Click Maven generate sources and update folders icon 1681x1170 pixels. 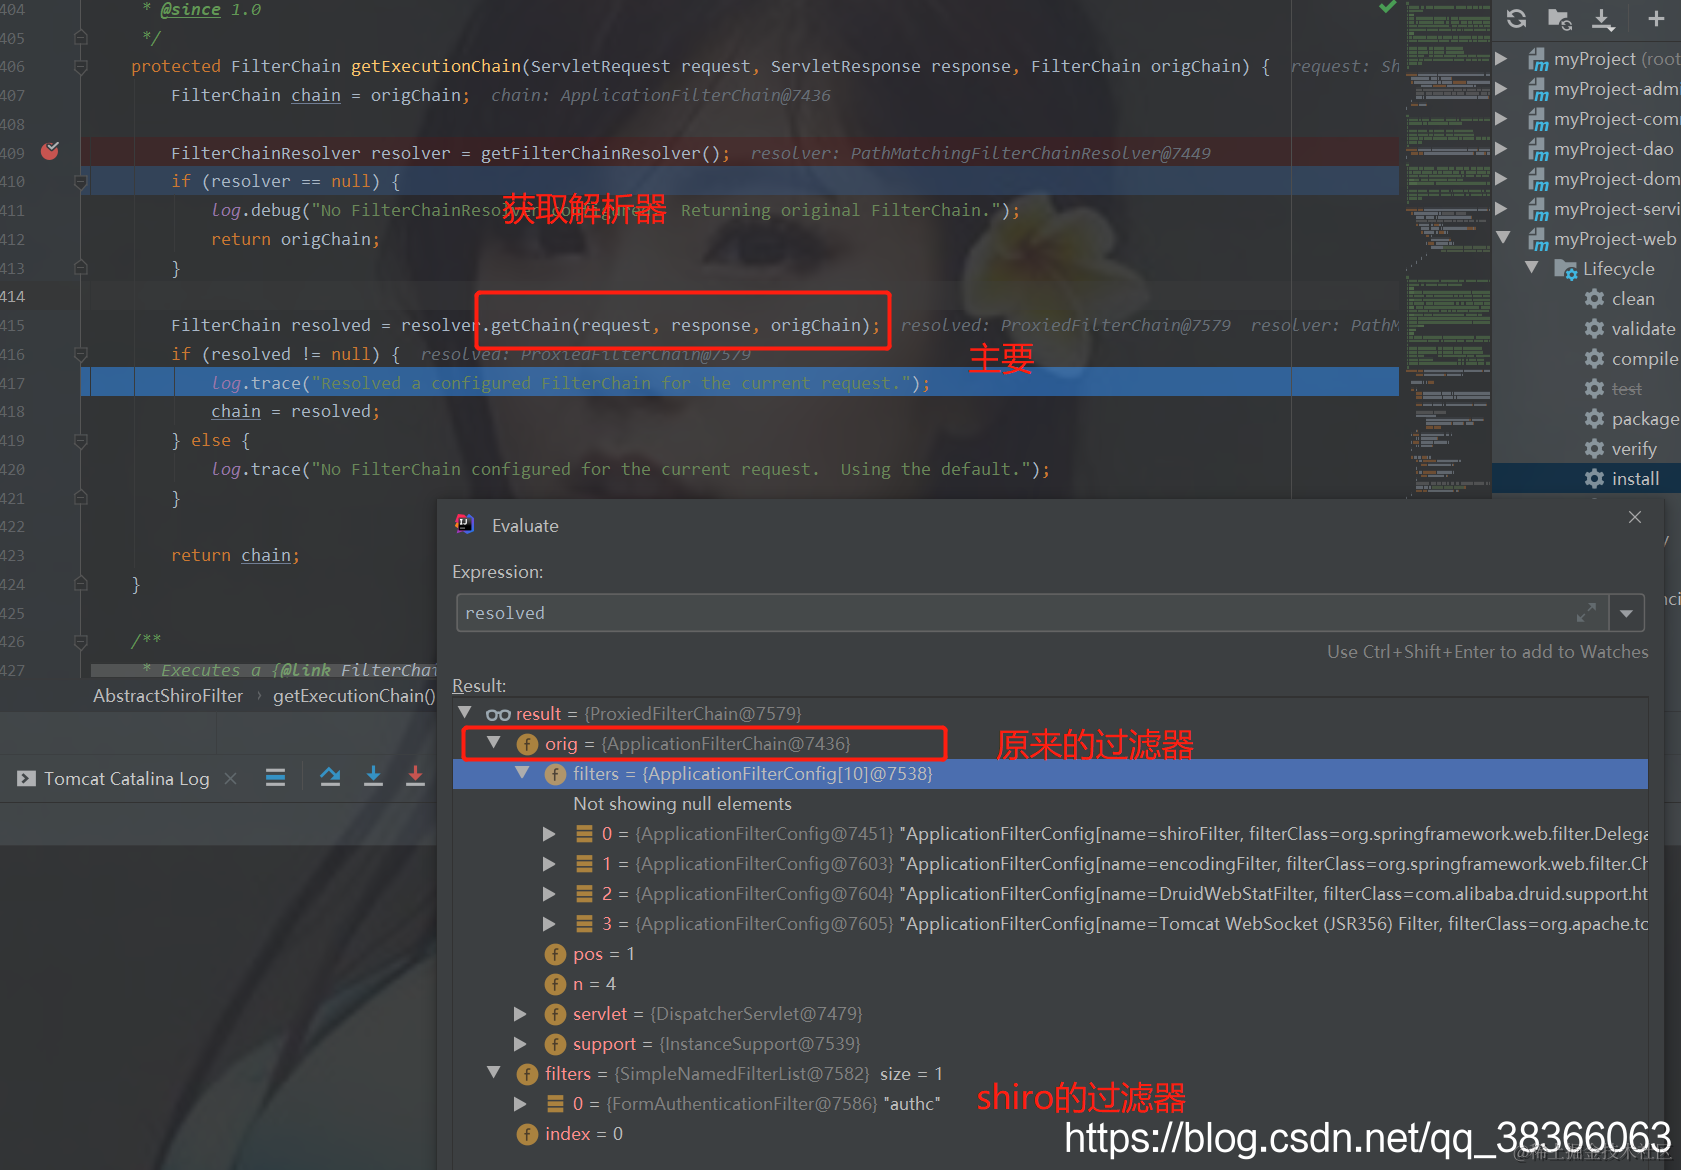[1559, 18]
